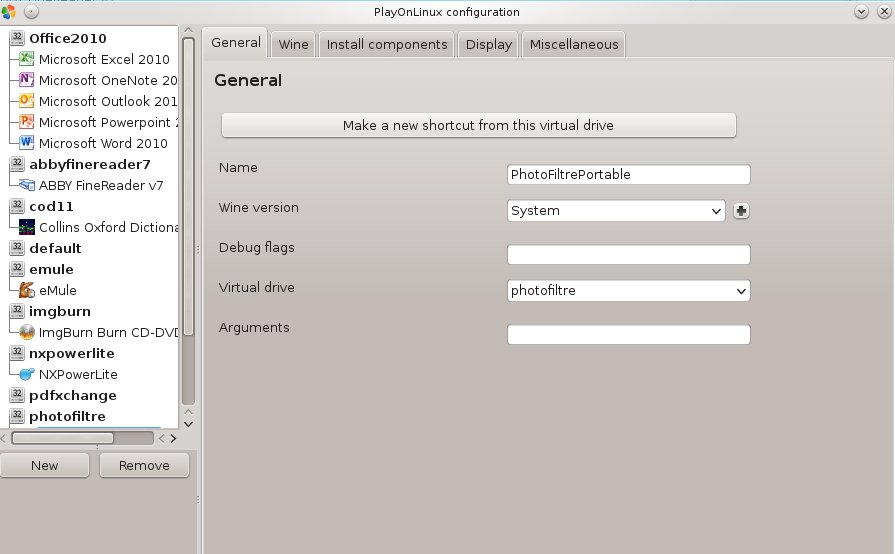Click the 32-bit icon beside pdfxchange
This screenshot has height=554, width=895.
[17, 395]
